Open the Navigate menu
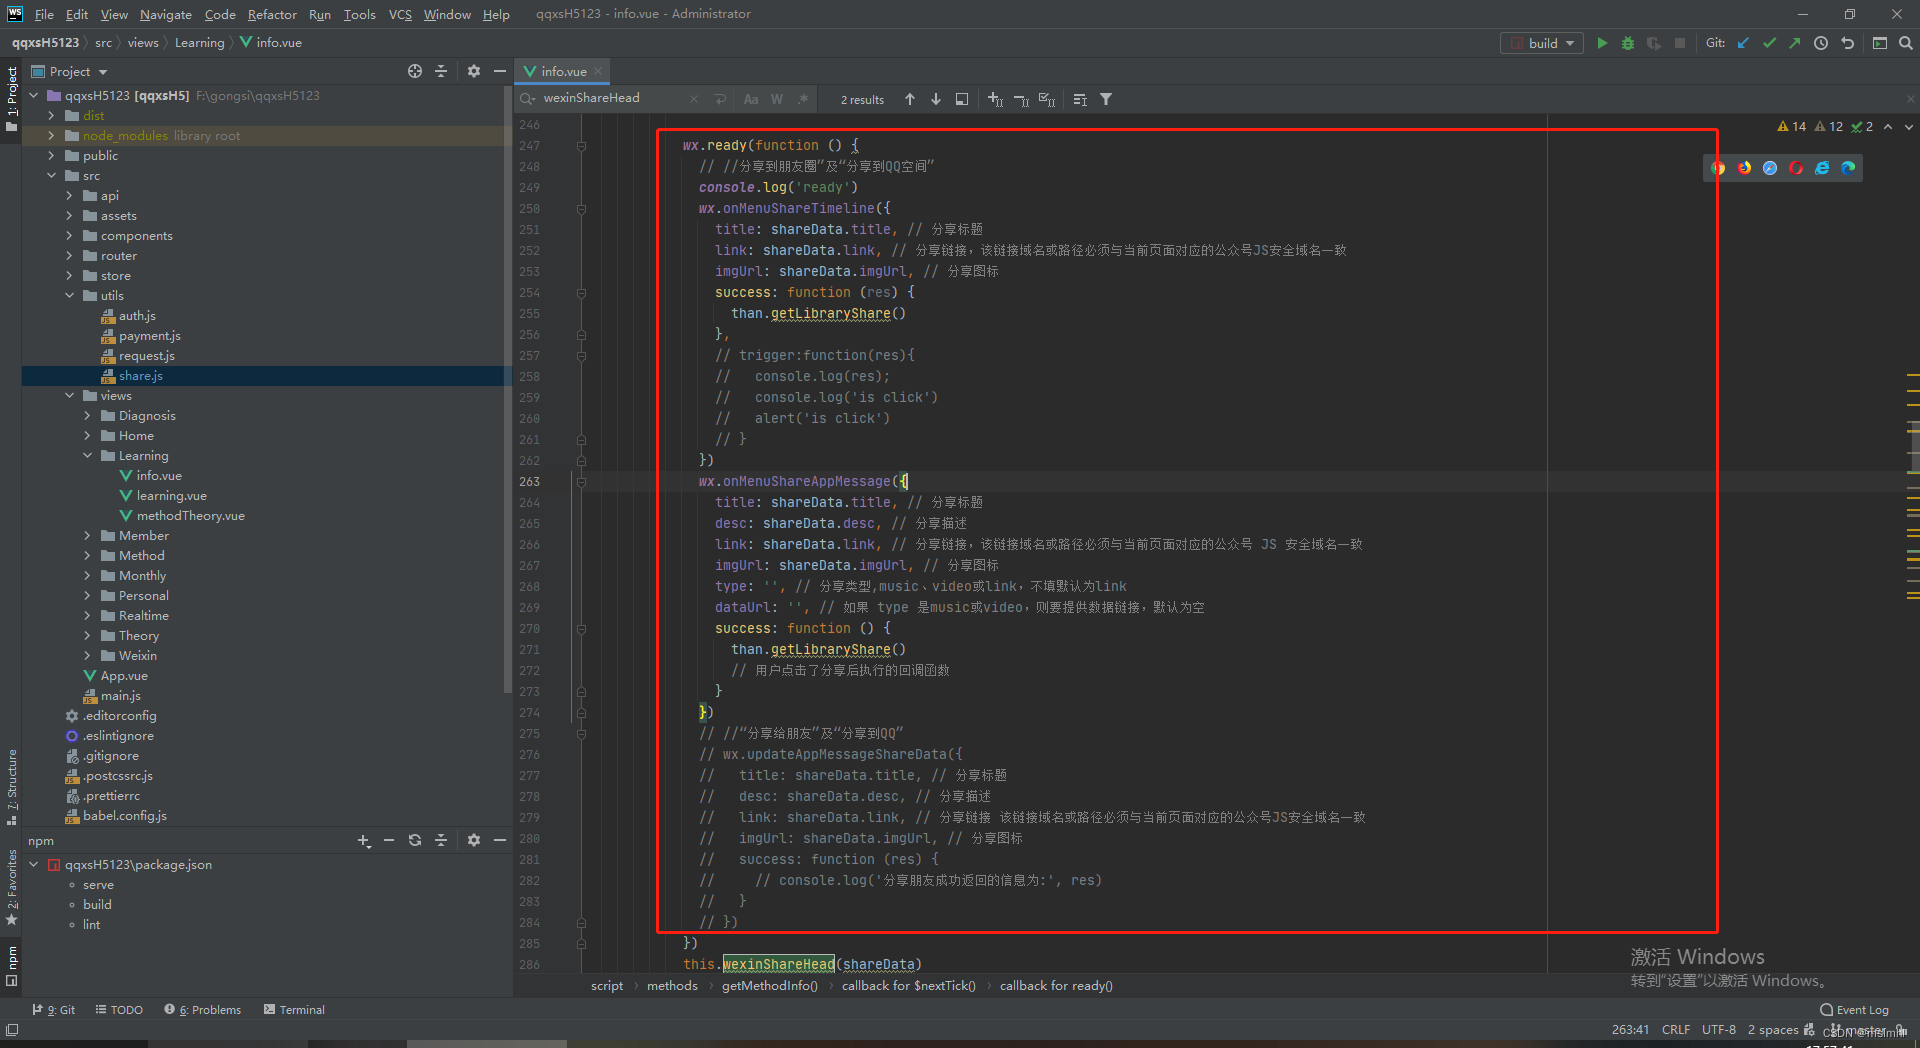This screenshot has width=1920, height=1048. [x=165, y=14]
